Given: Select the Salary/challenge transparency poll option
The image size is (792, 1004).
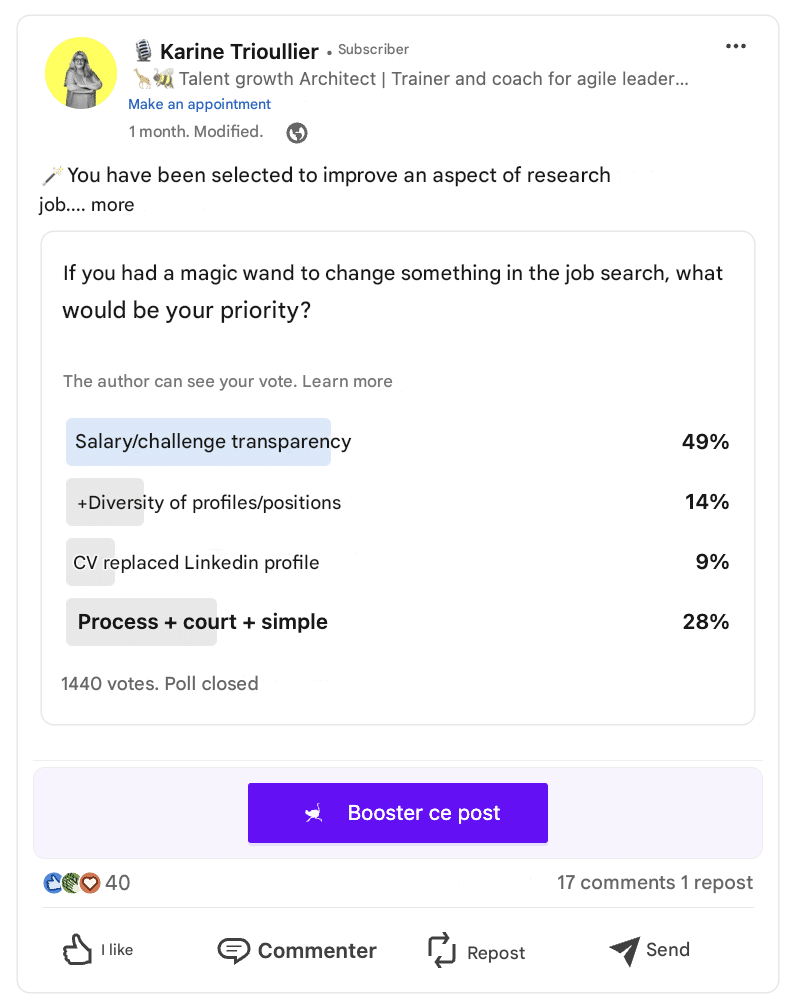Looking at the screenshot, I should (198, 441).
